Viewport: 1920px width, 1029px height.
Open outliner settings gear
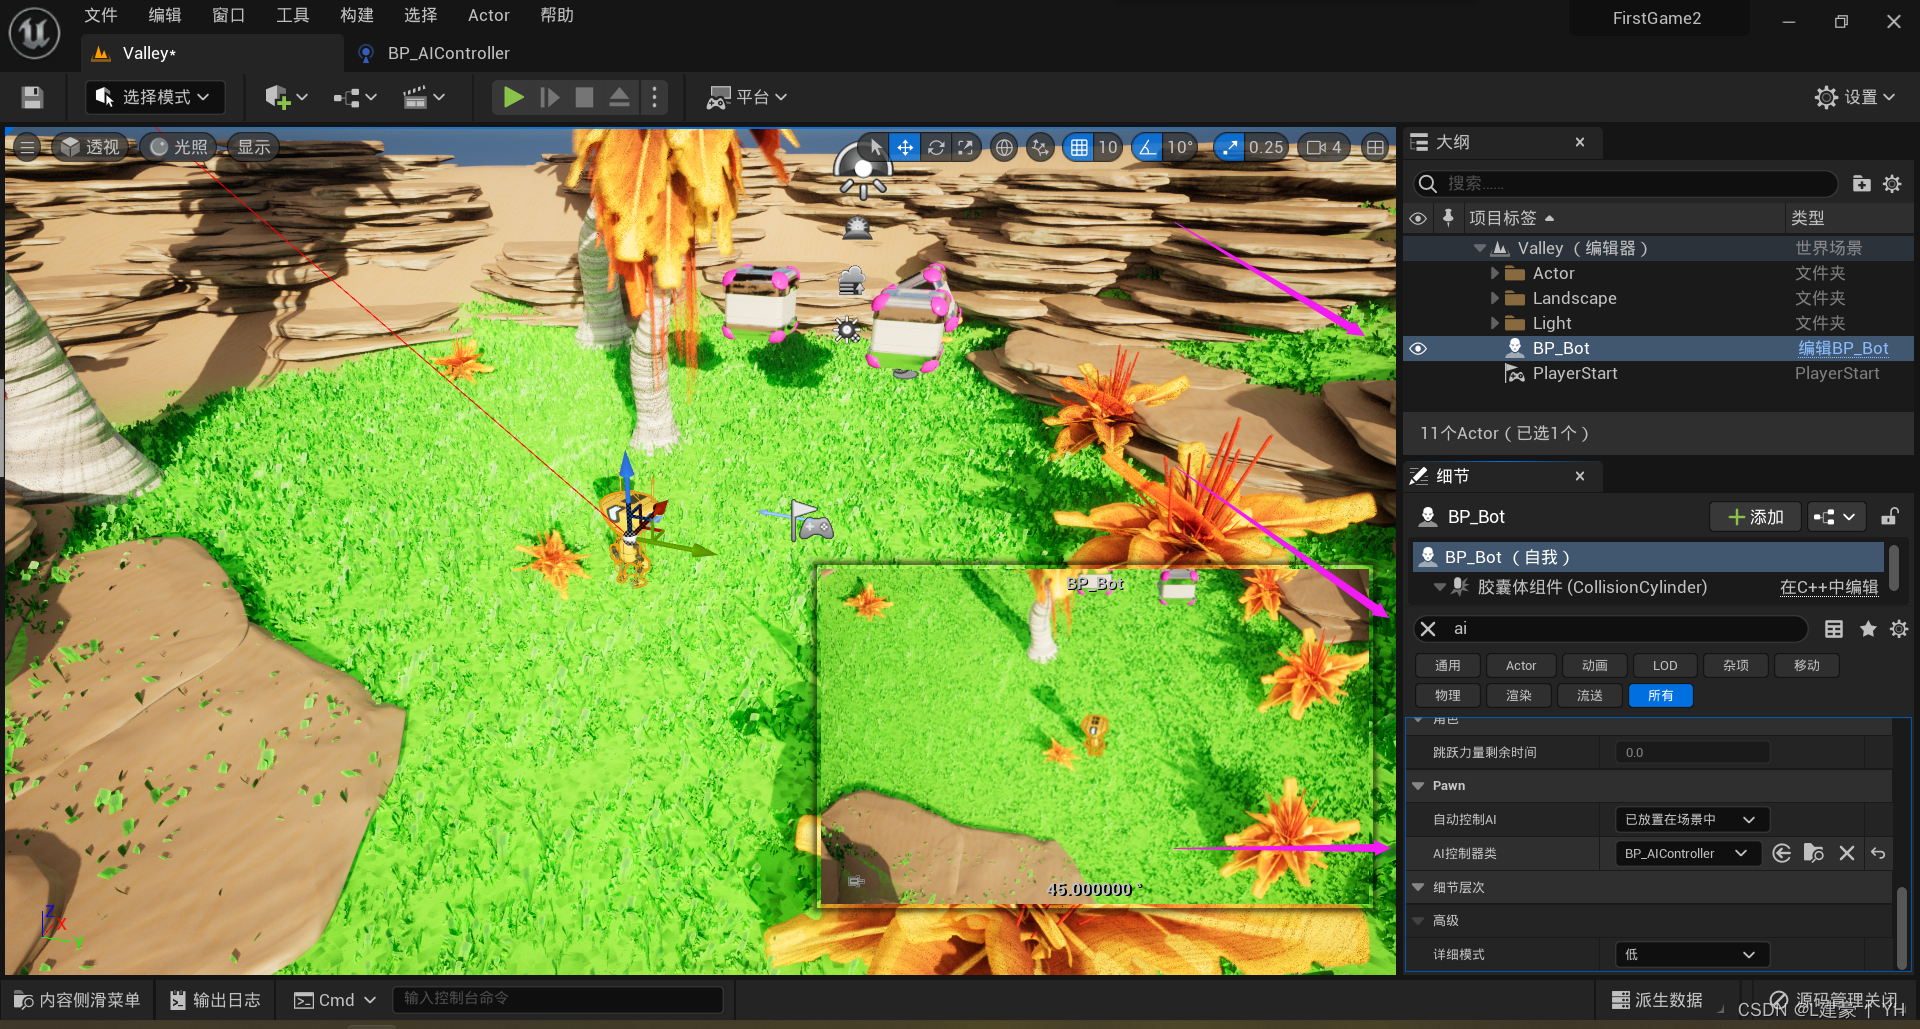point(1892,183)
